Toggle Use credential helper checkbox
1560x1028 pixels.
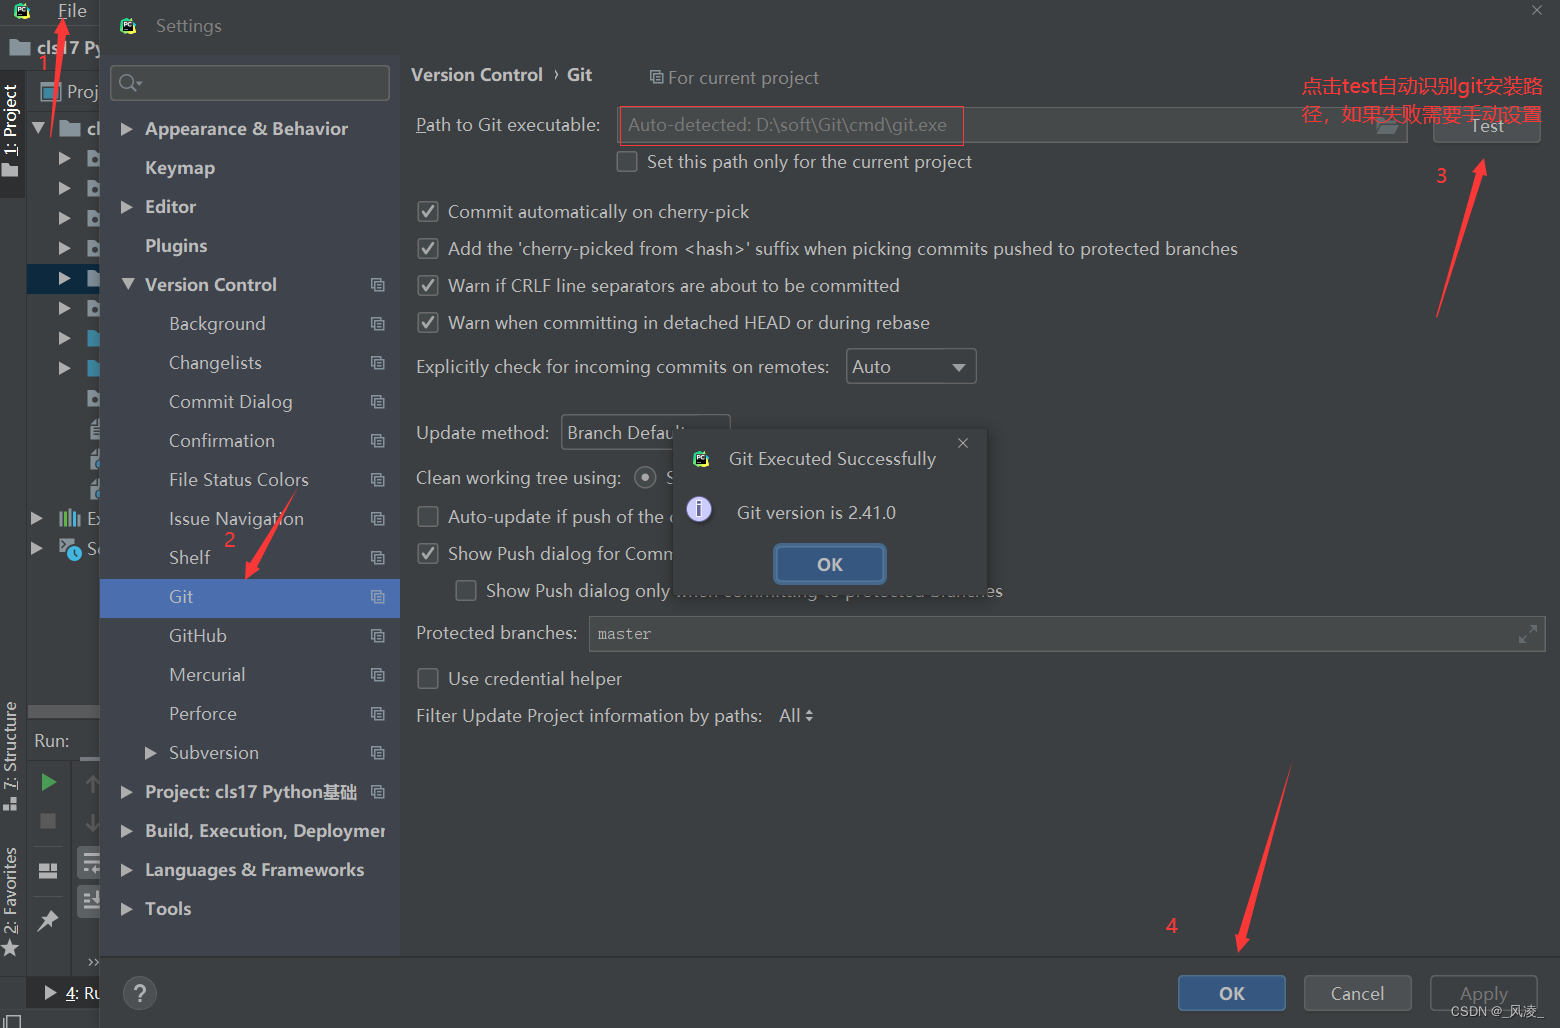(x=428, y=679)
